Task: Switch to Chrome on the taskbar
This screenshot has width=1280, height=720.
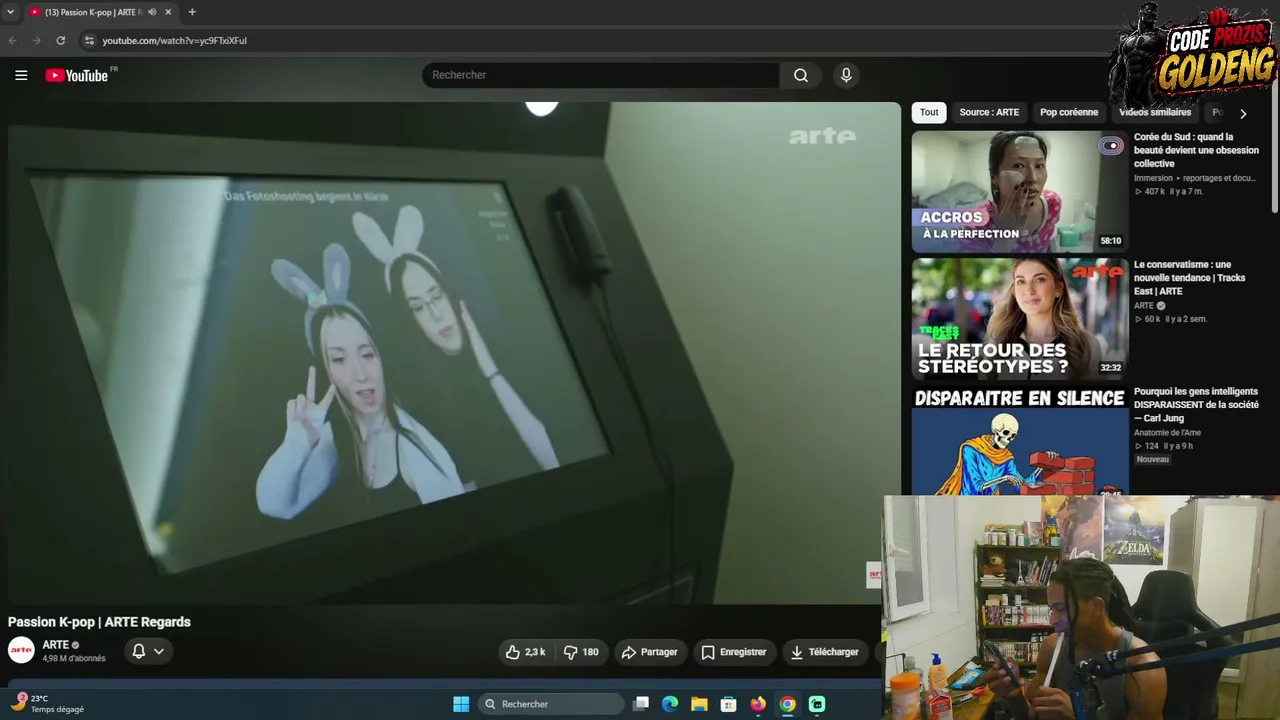Action: point(788,704)
